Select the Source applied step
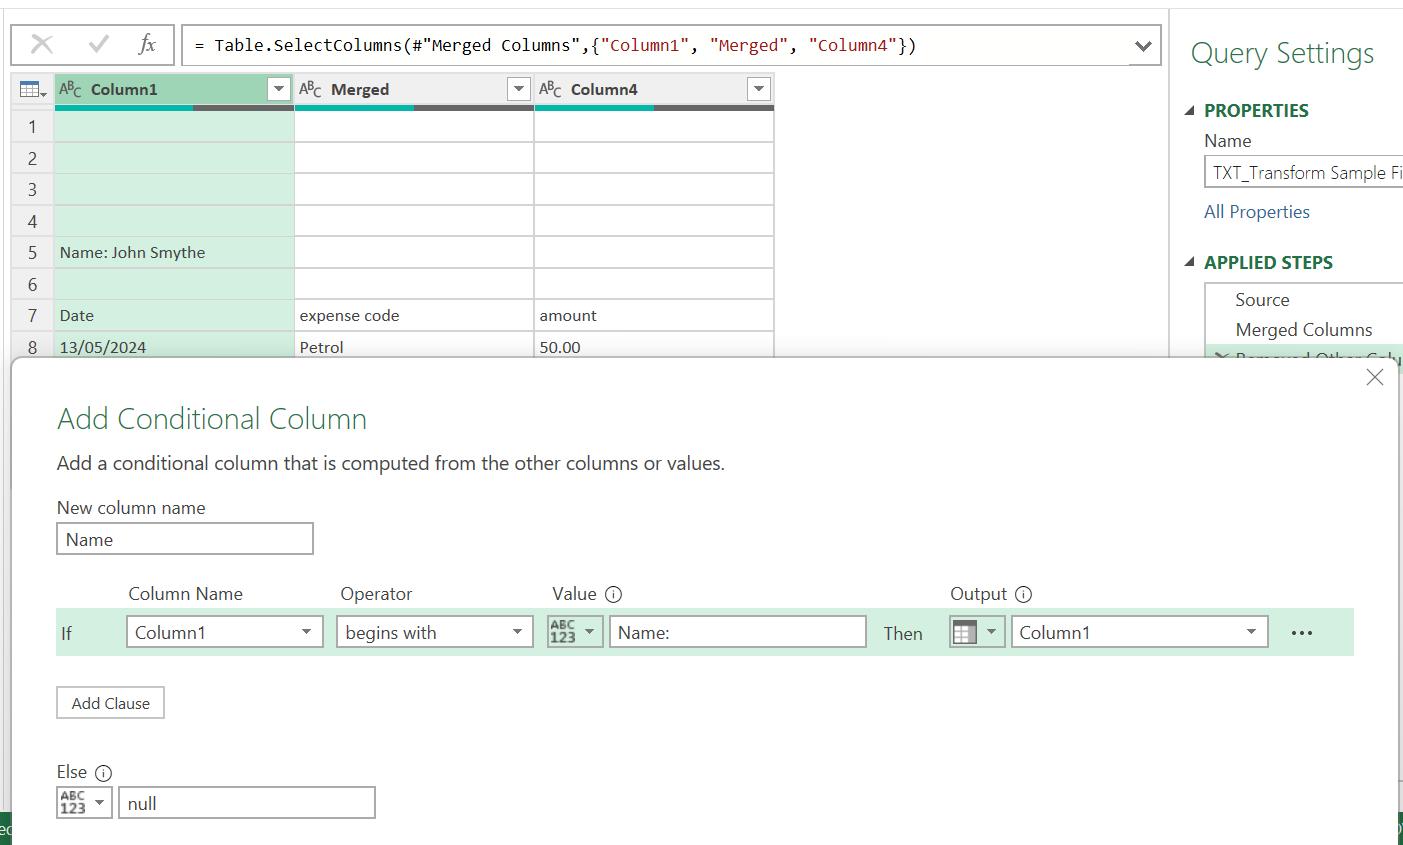1403x845 pixels. click(1262, 300)
